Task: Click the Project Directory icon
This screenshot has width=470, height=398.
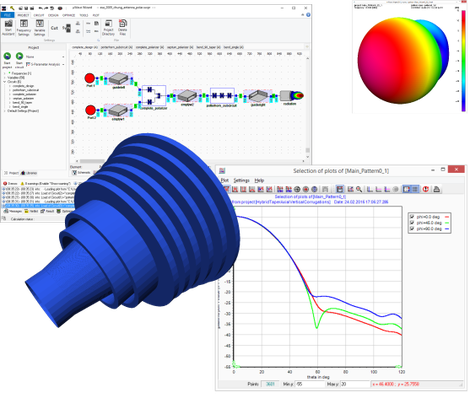Action: (x=108, y=27)
